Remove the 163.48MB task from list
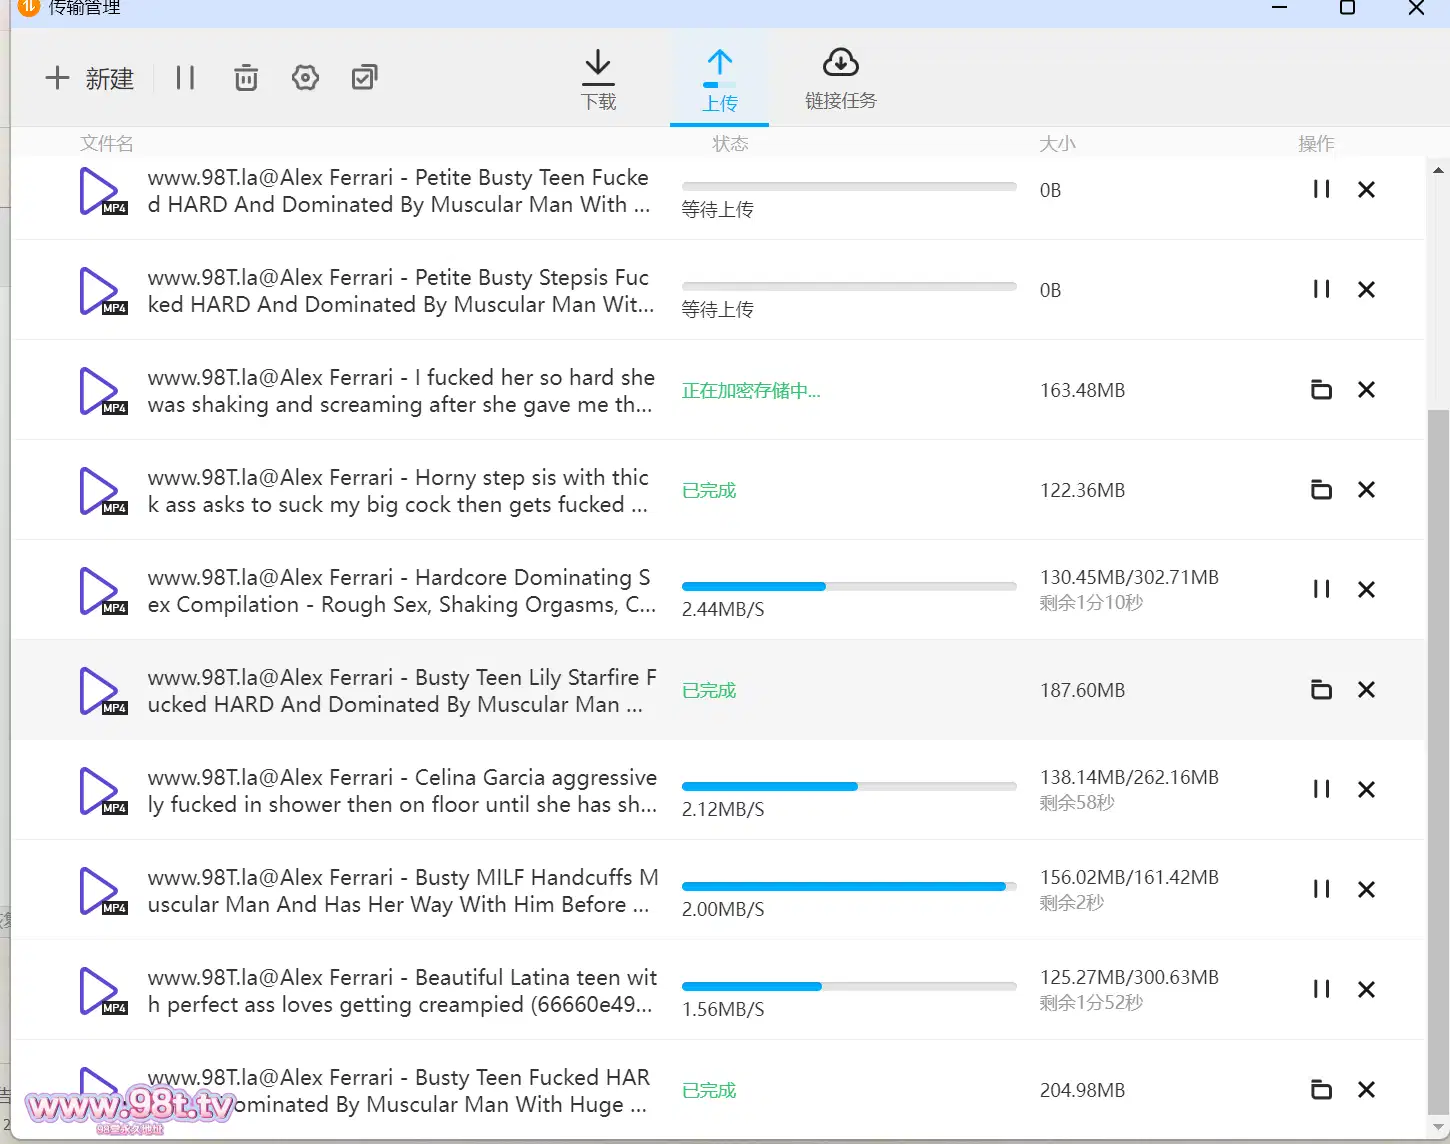This screenshot has height=1144, width=1450. coord(1366,389)
